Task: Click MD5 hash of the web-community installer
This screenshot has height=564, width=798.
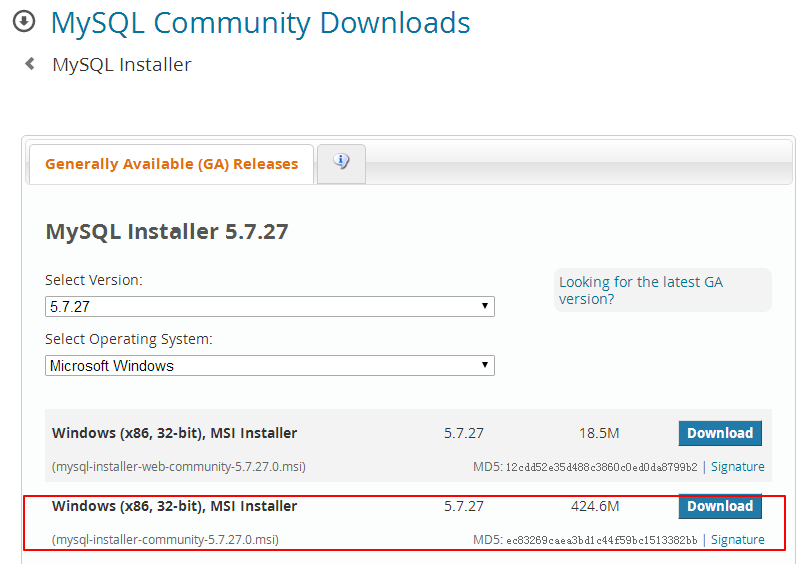Action: pyautogui.click(x=601, y=467)
